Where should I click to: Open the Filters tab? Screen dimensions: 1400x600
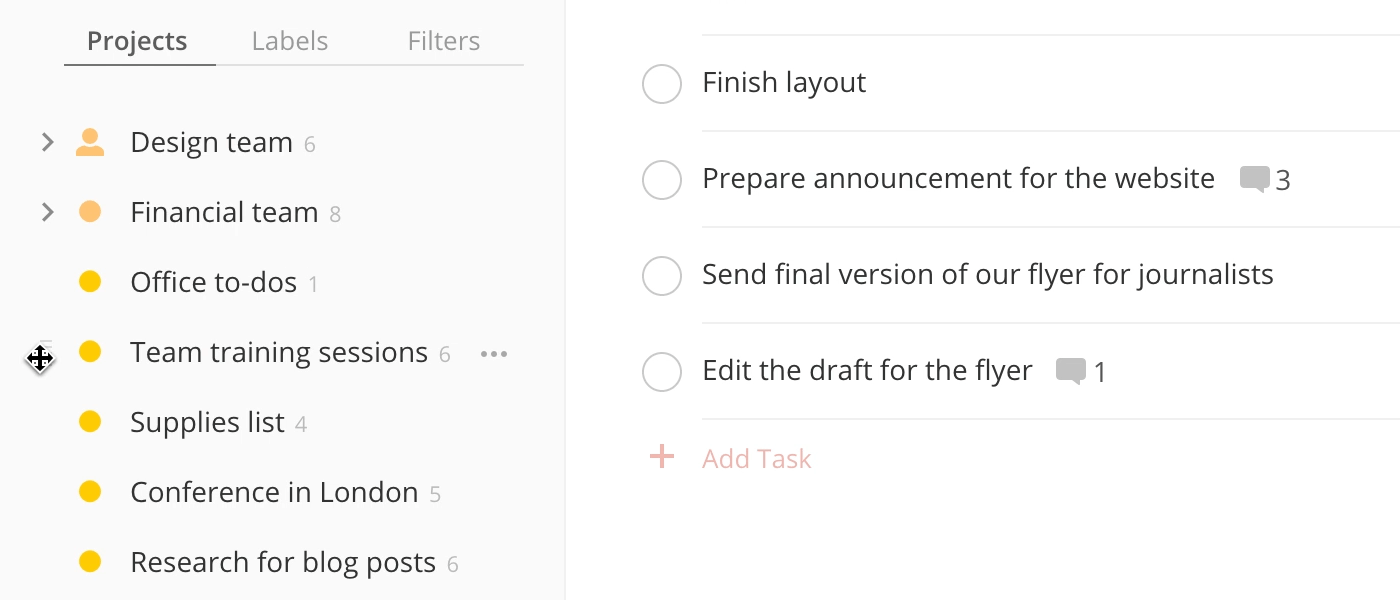click(444, 41)
